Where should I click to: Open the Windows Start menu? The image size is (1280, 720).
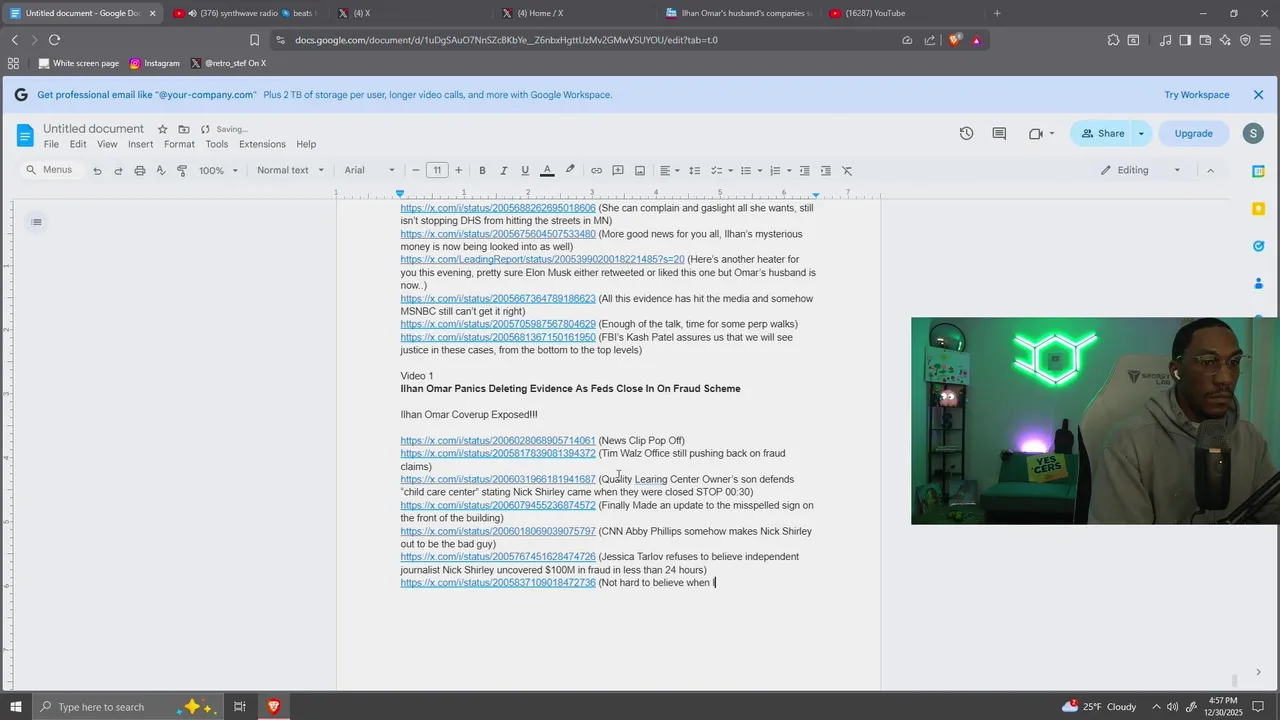16,707
